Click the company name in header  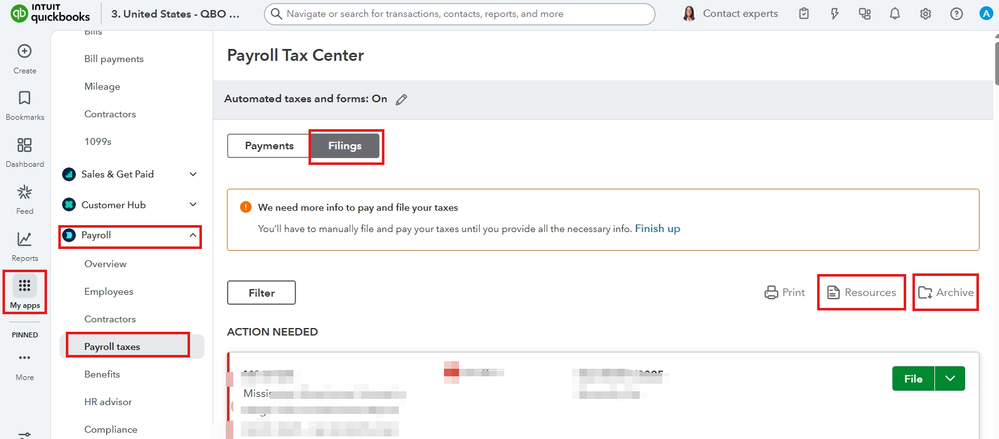pyautogui.click(x=176, y=13)
